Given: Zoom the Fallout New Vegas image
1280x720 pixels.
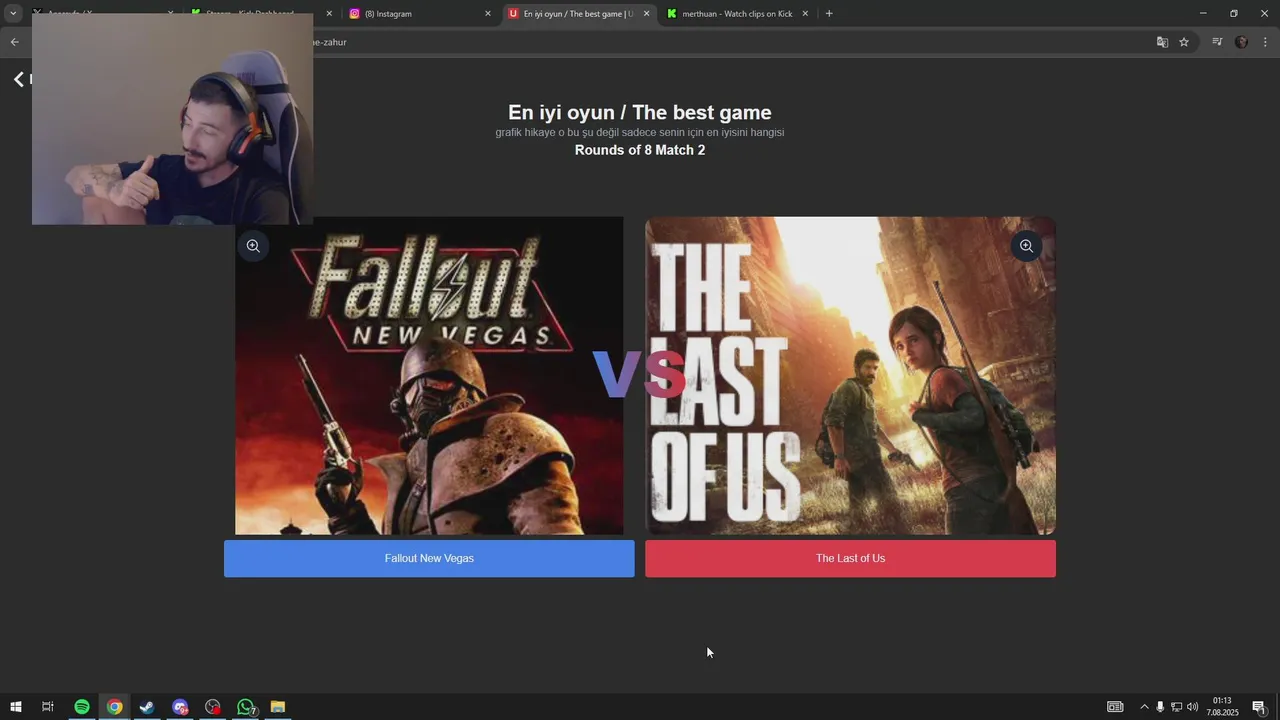Looking at the screenshot, I should click(253, 246).
